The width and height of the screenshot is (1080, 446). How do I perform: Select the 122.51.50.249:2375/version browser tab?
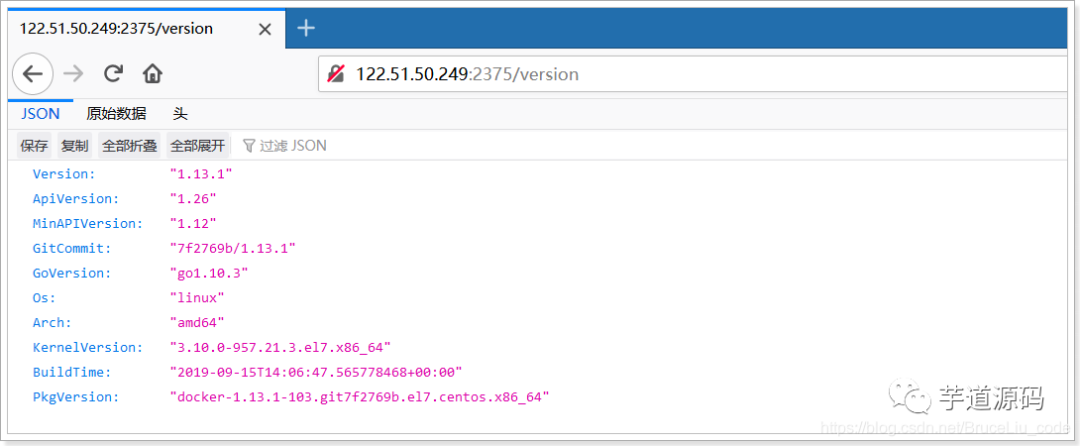(146, 29)
